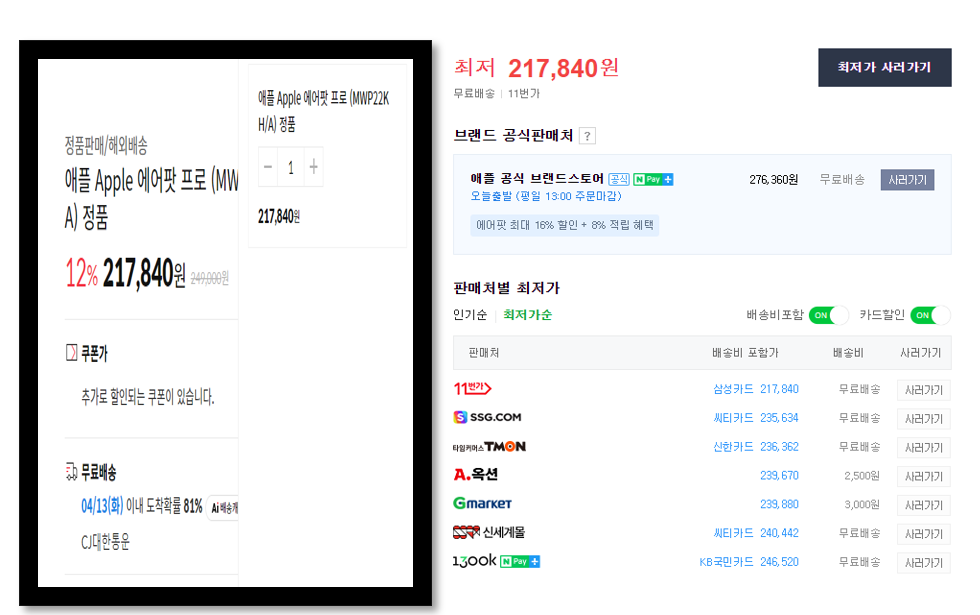Click 사러가기 in the TMON row
This screenshot has height=615, width=980.
[923, 448]
